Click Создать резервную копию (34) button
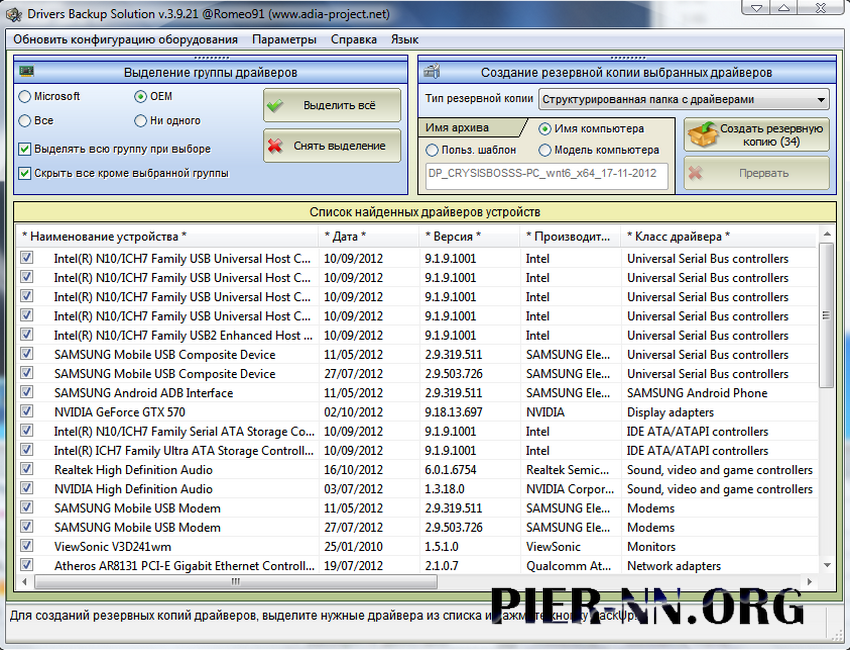This screenshot has height=650, width=850. click(757, 134)
